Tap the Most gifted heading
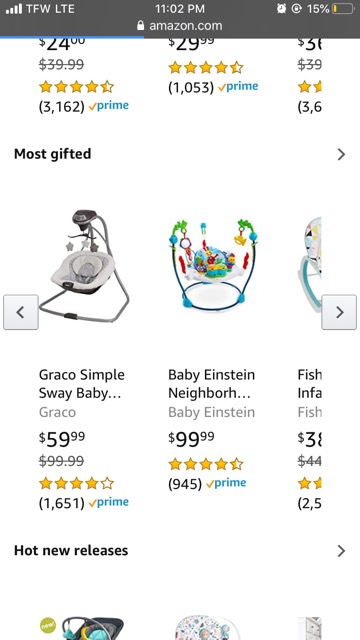360x640 pixels. point(53,154)
